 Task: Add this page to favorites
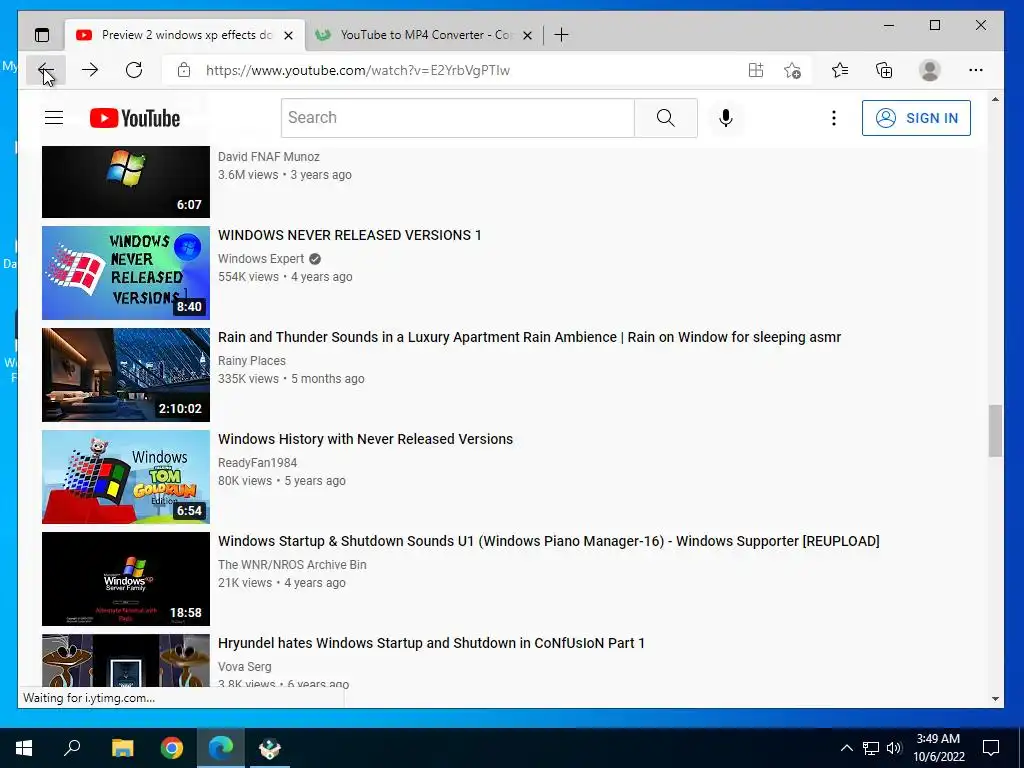pos(792,70)
